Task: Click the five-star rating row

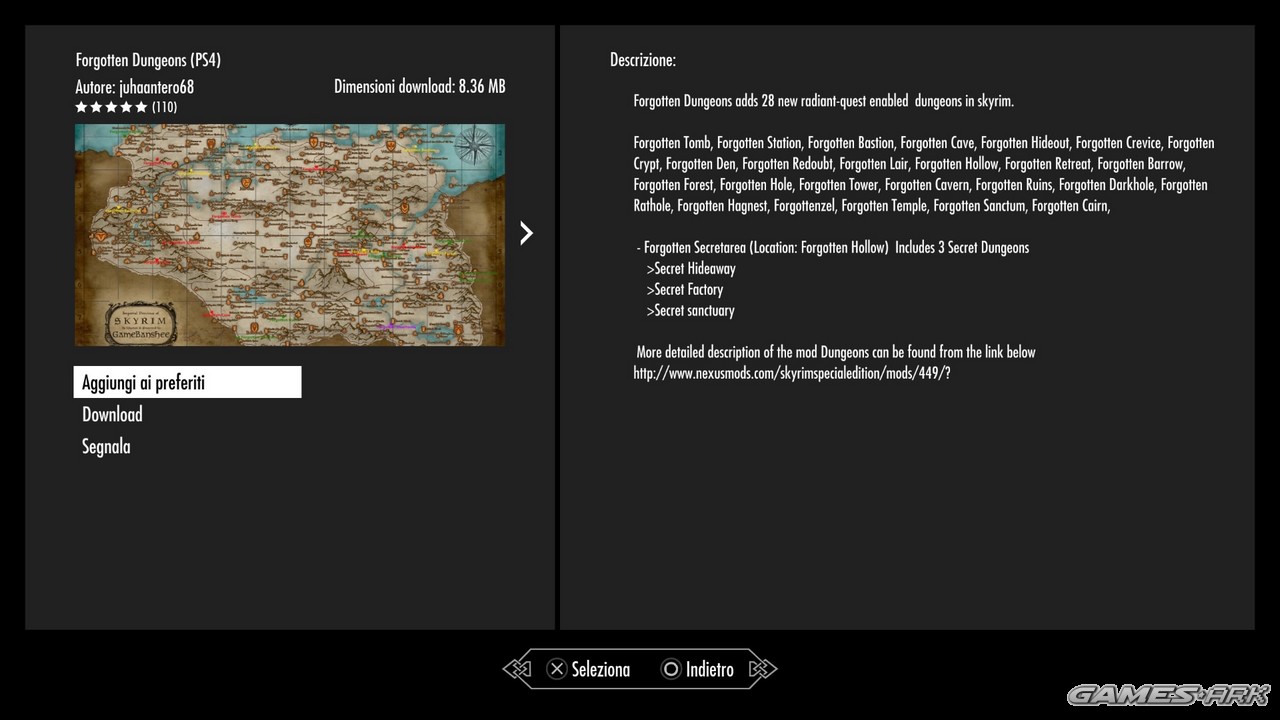Action: (111, 107)
